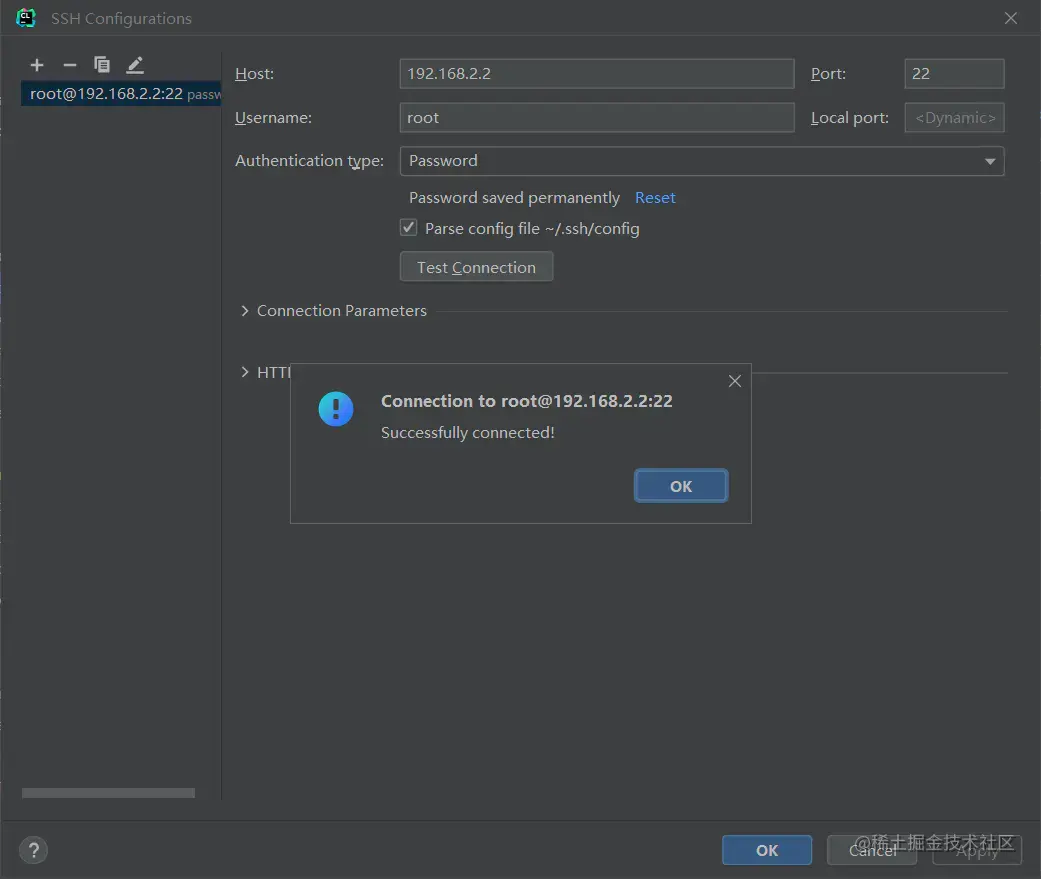Screen dimensions: 1041x879
Task: Click the Local port Dynamic field
Action: point(954,118)
